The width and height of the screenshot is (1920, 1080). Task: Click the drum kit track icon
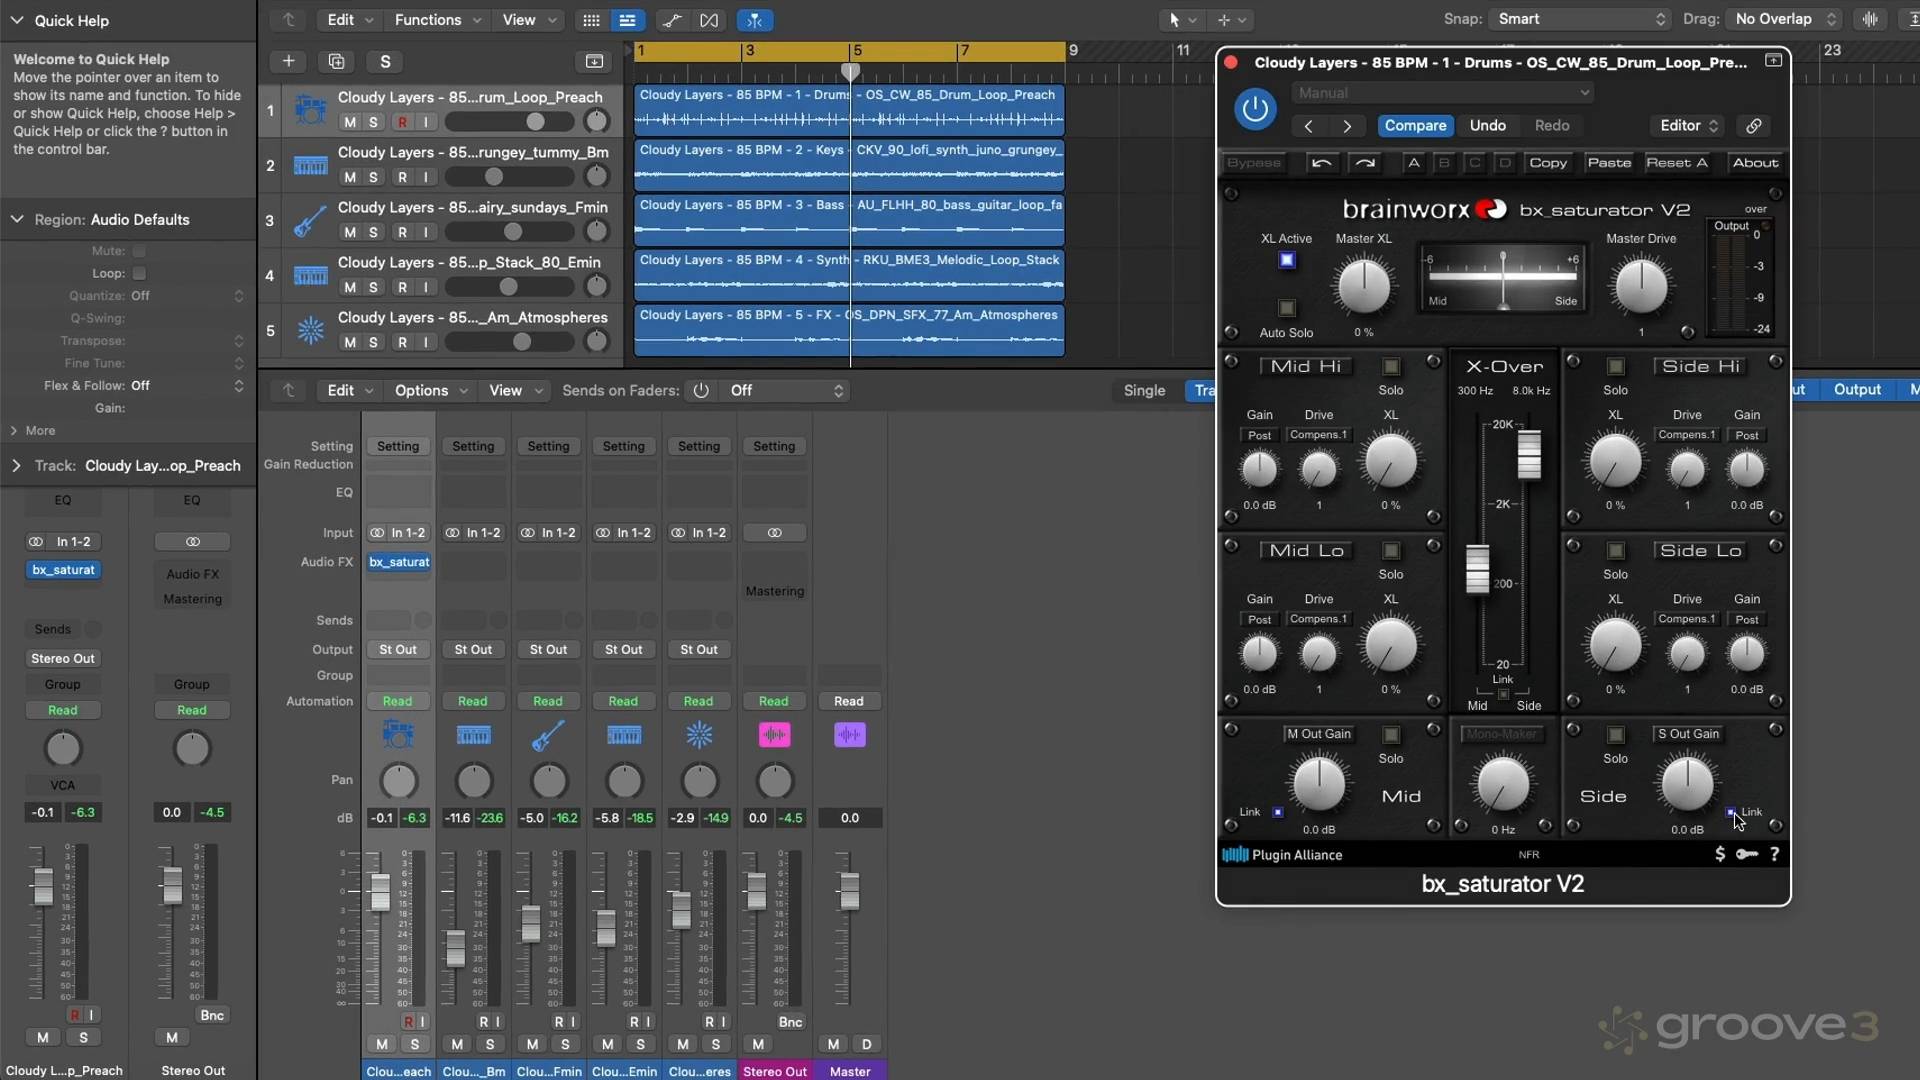[310, 110]
